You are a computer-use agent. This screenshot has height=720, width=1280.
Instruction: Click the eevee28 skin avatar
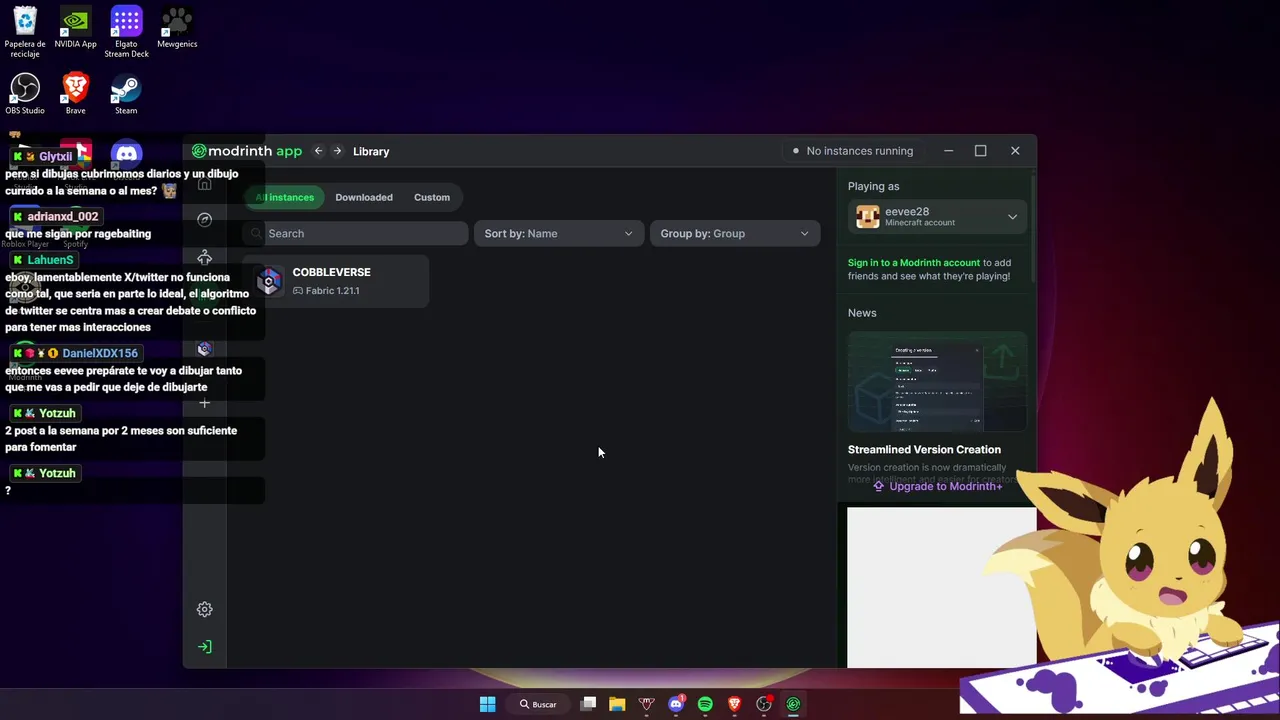pos(868,217)
